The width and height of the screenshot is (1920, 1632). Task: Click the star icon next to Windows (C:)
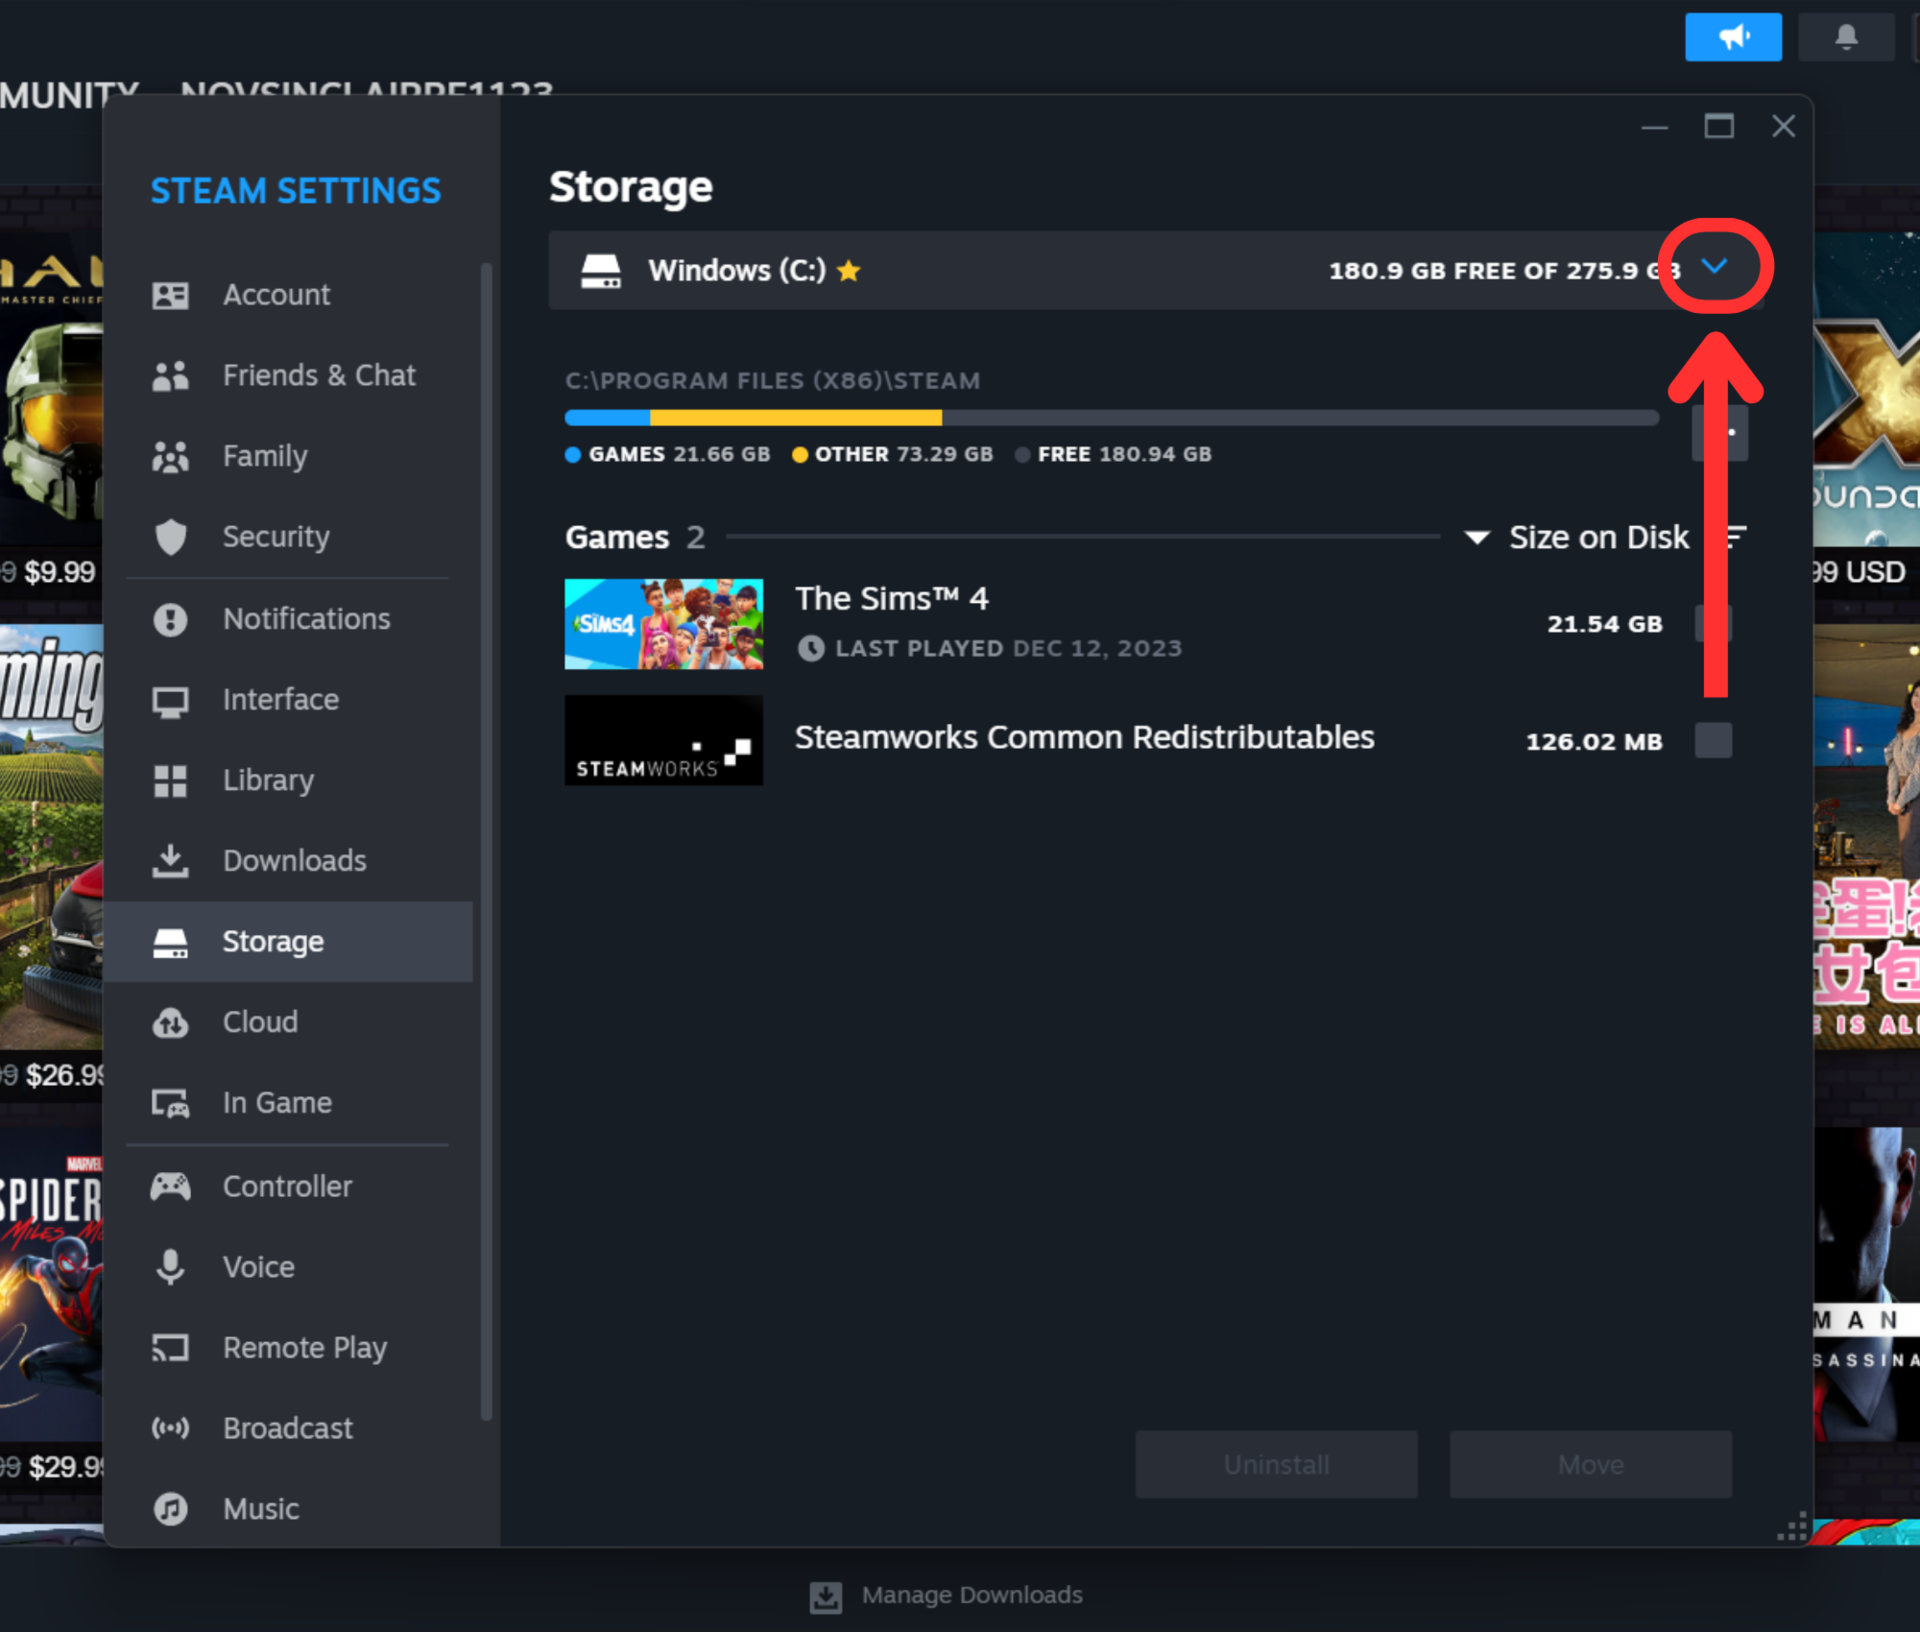849,271
